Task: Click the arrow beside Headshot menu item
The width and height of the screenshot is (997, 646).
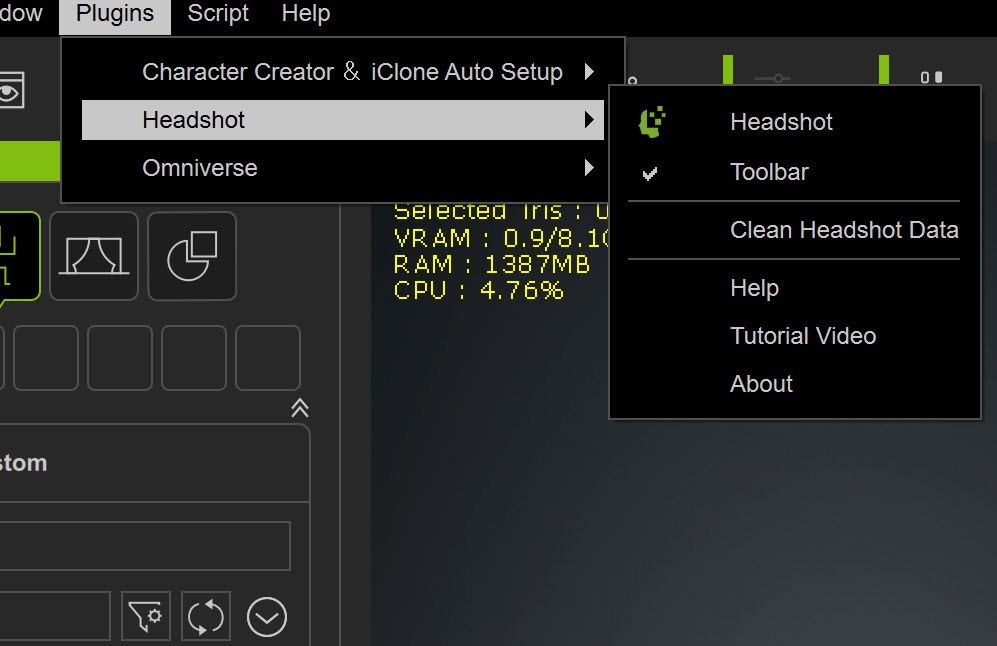Action: [x=589, y=120]
